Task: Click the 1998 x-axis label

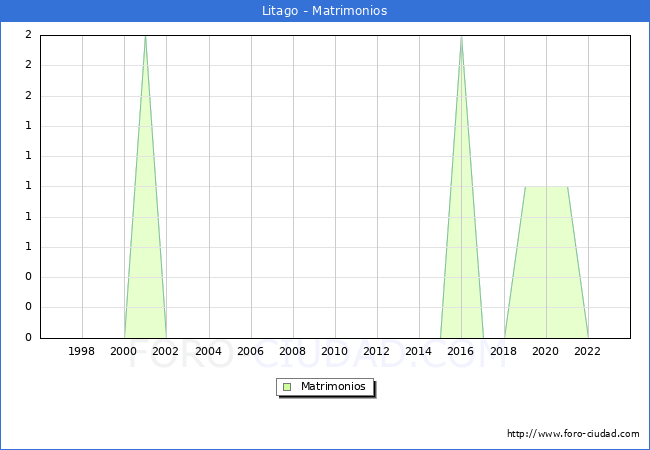Action: (82, 351)
